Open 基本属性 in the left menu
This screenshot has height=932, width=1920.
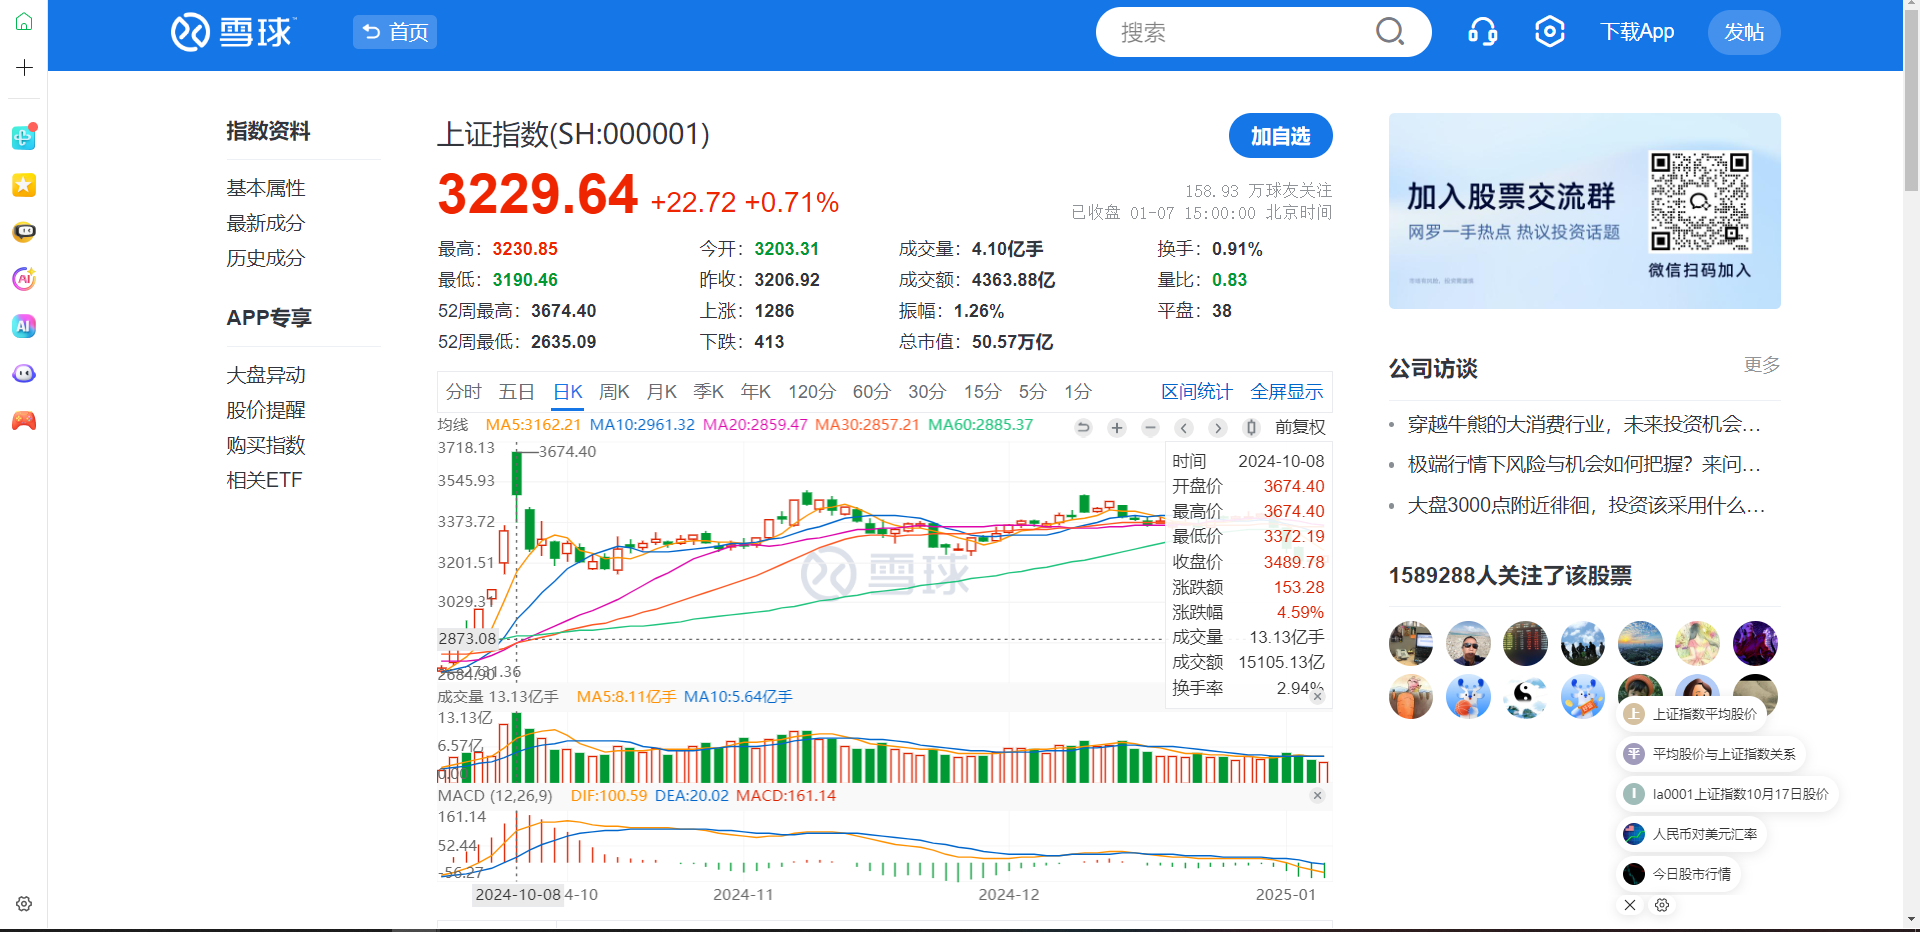click(x=266, y=188)
